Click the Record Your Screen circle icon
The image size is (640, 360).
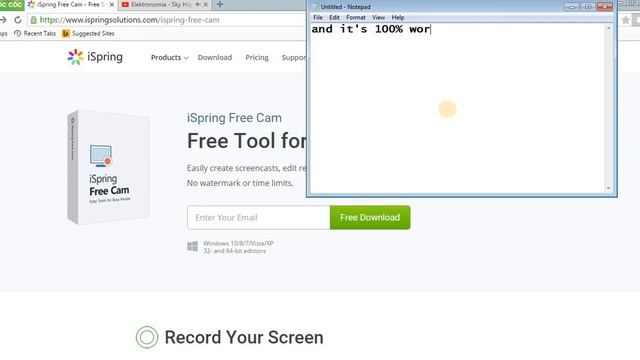(x=147, y=337)
